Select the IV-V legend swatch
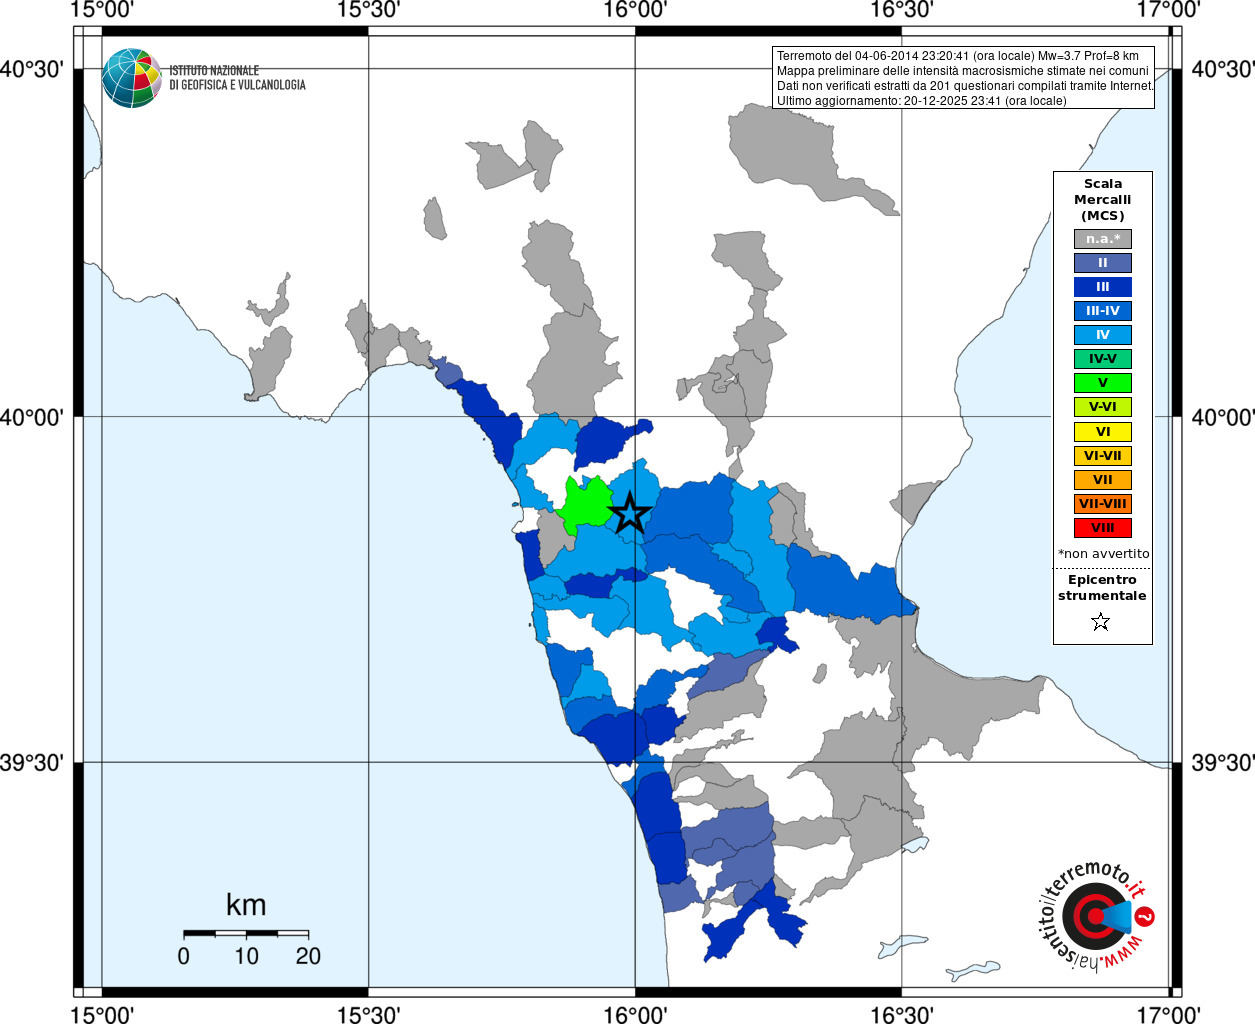 (x=1103, y=359)
